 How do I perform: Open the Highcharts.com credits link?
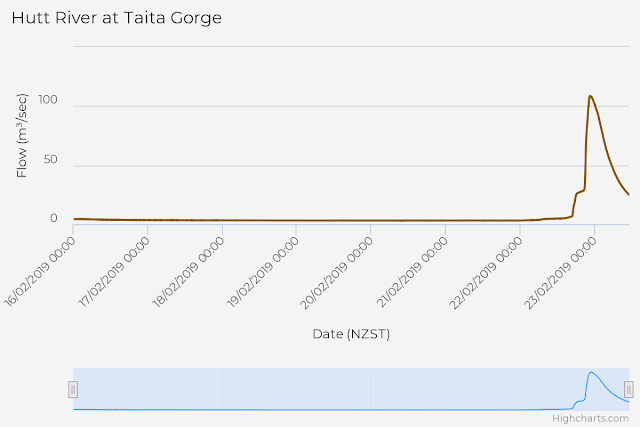(590, 418)
